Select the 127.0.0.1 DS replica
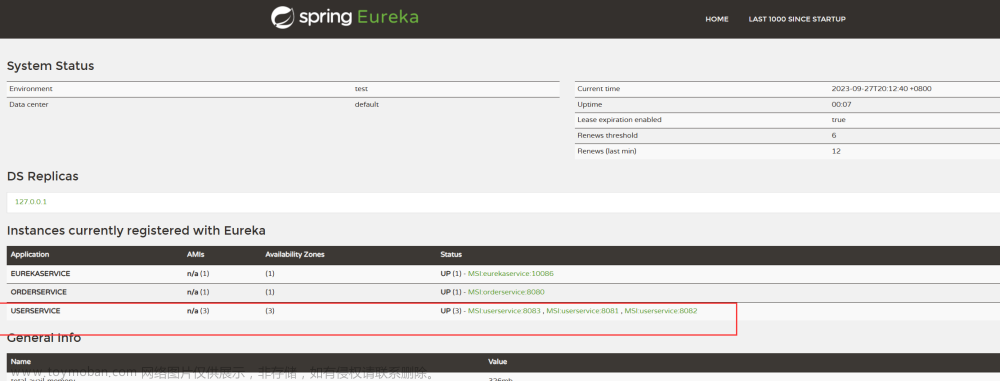Viewport: 1000px width, 381px height. click(31, 202)
